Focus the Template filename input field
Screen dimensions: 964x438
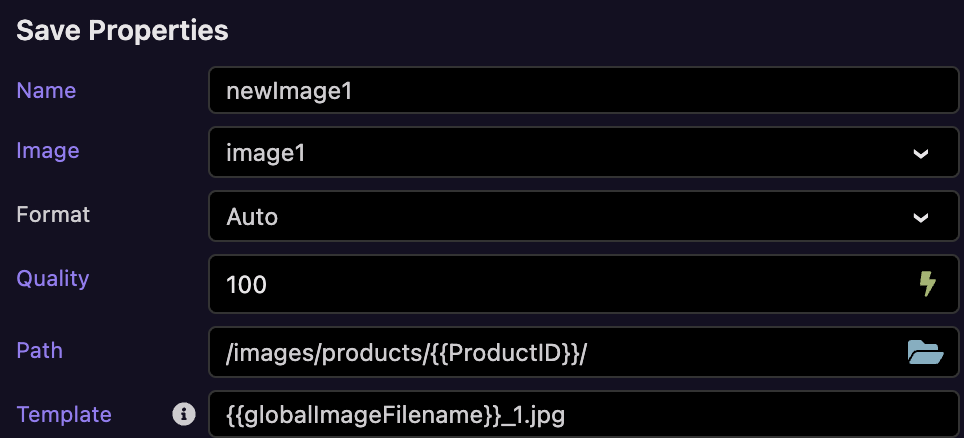coord(583,415)
